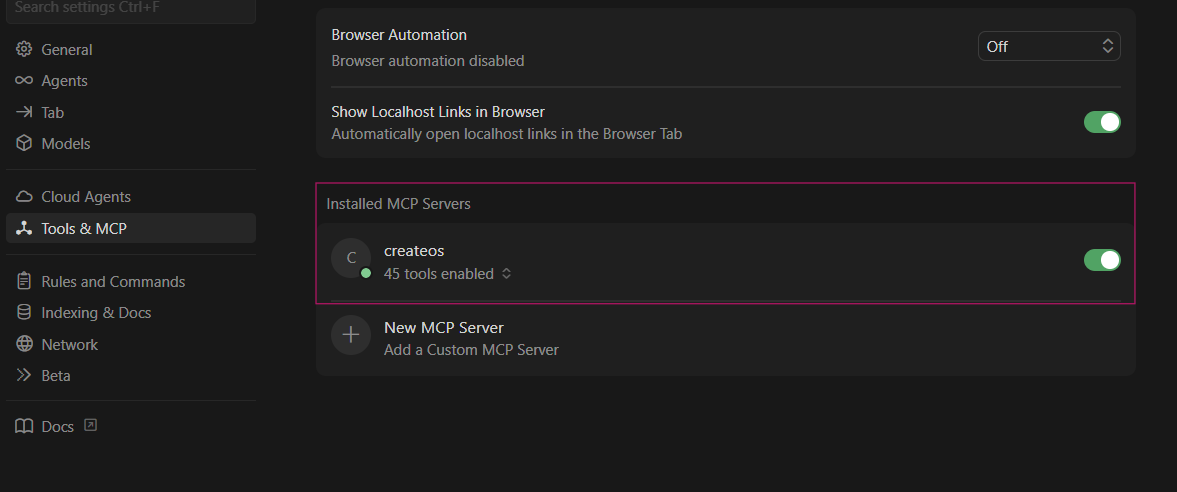
Task: Select Tools & MCP in sidebar
Action: 84,229
